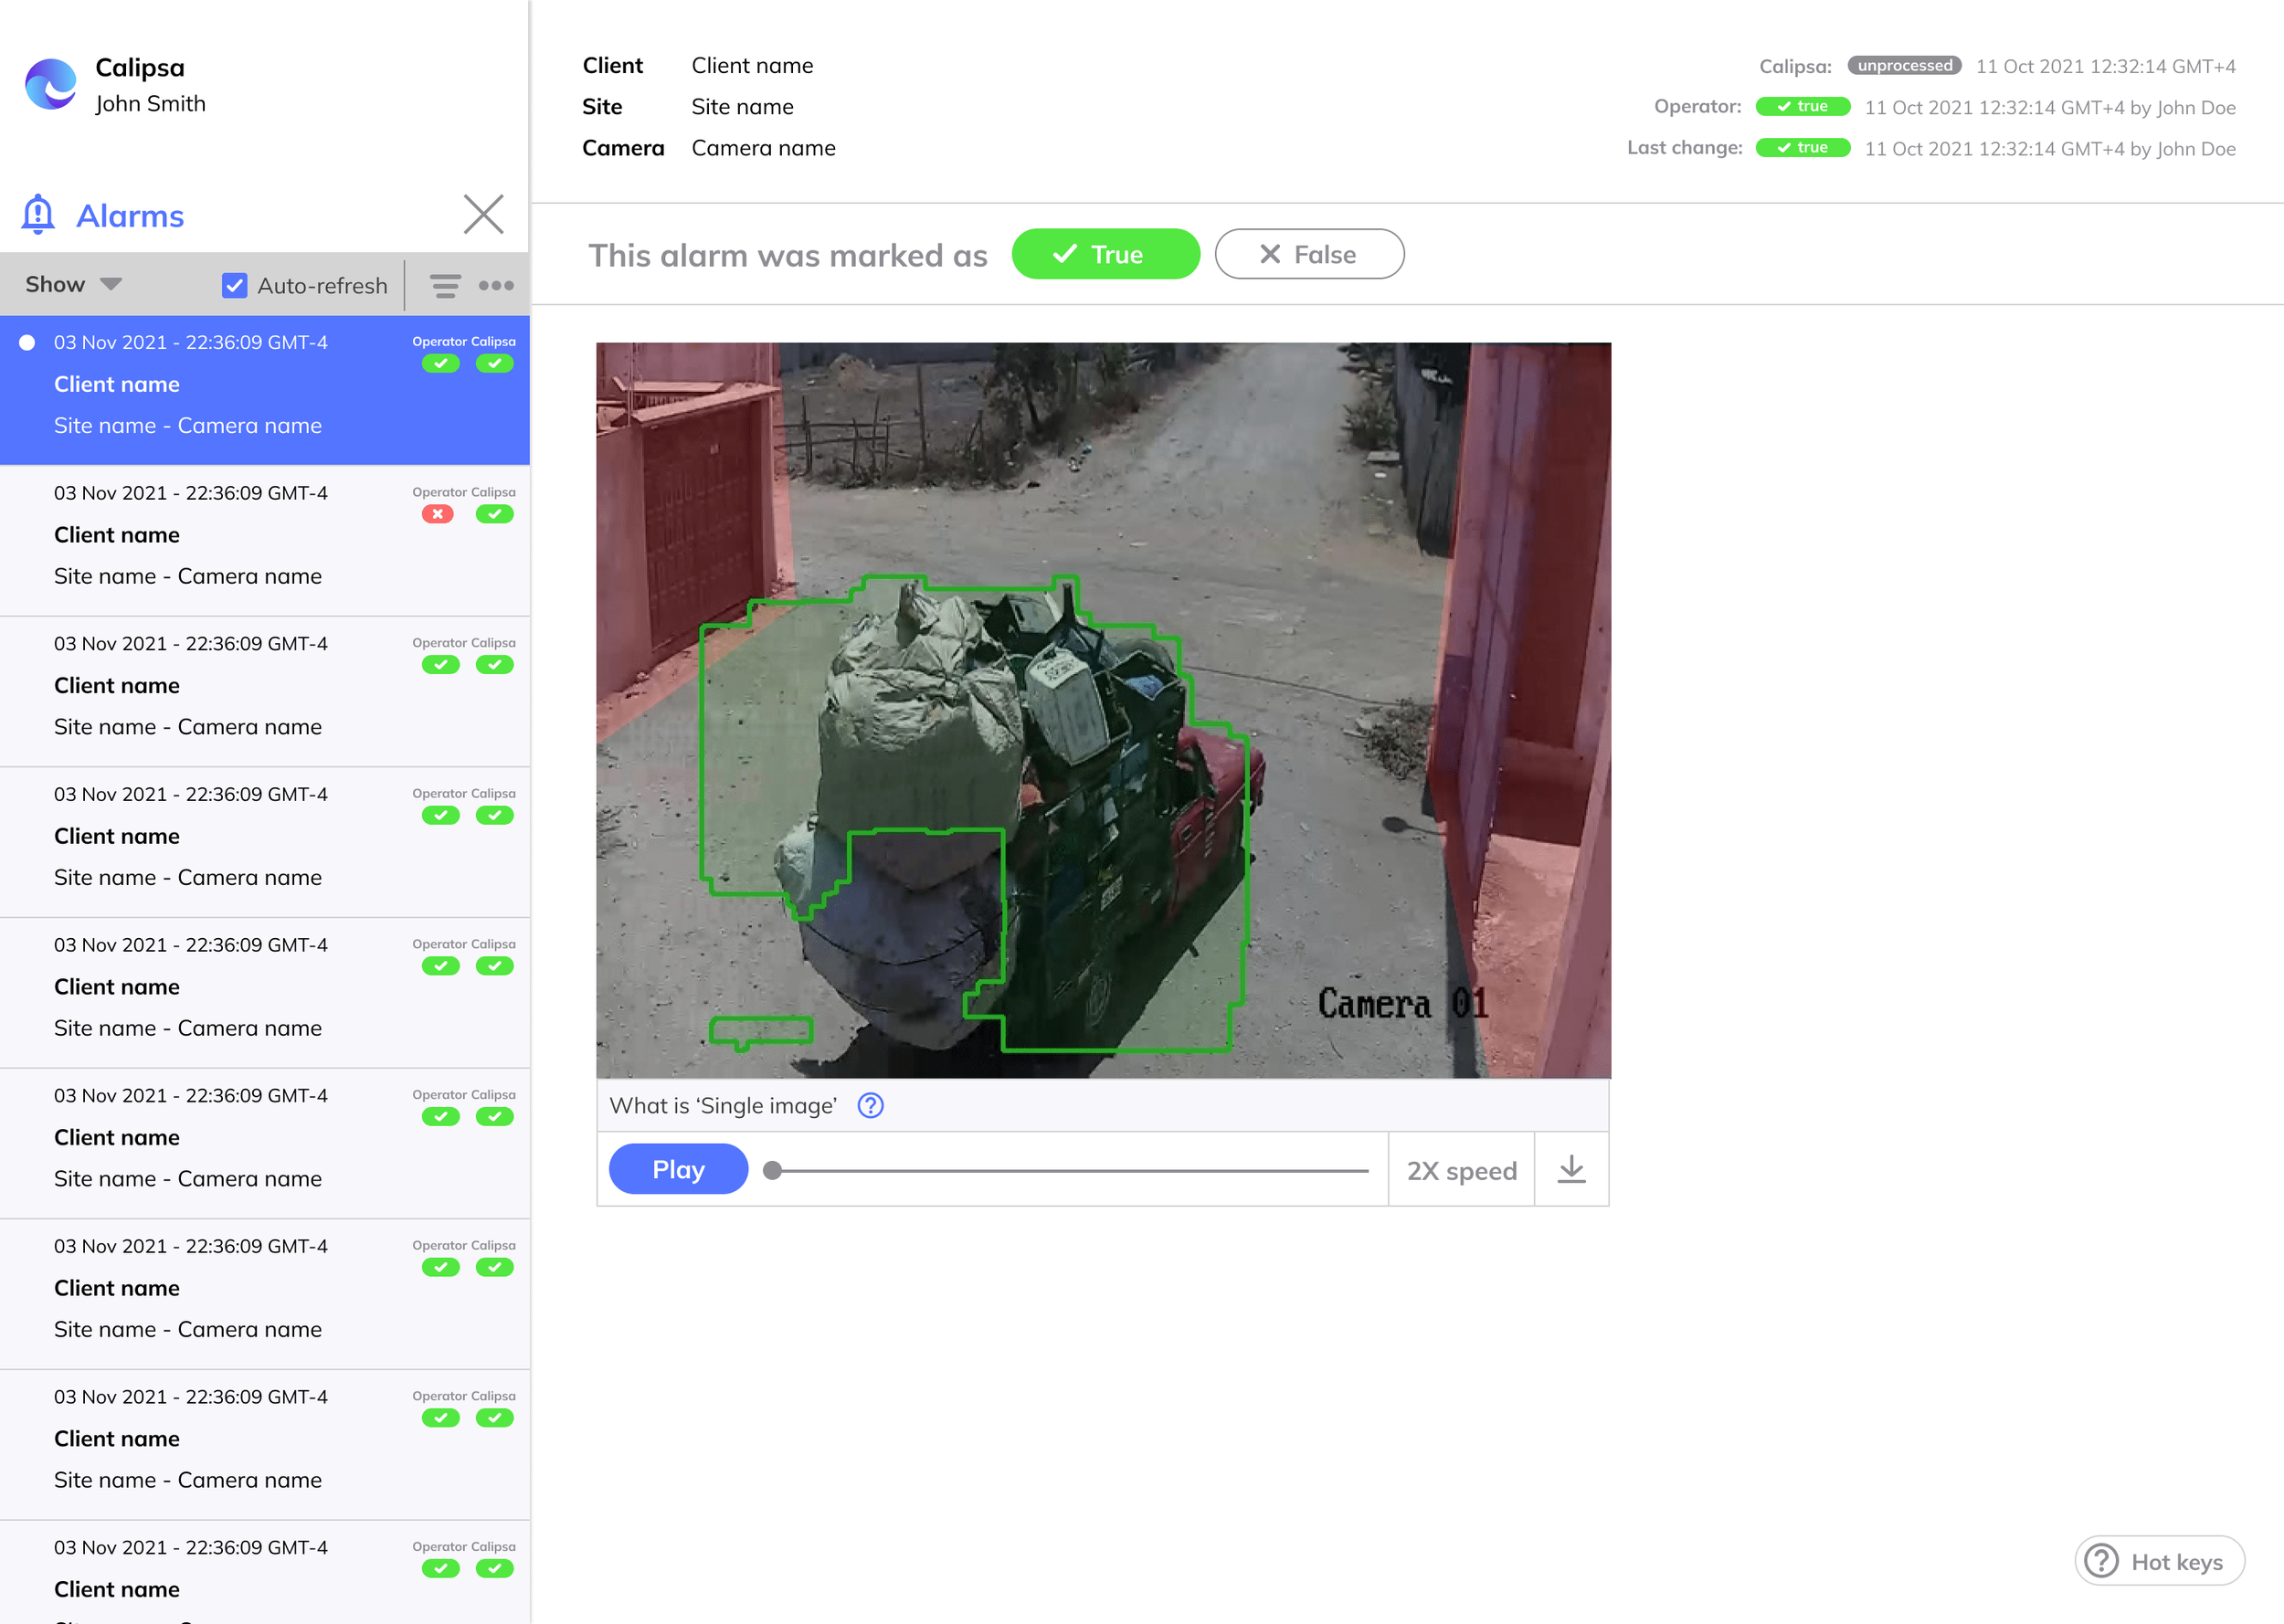This screenshot has height=1624, width=2284.
Task: Change the 2X speed playback setting
Action: click(1461, 1170)
